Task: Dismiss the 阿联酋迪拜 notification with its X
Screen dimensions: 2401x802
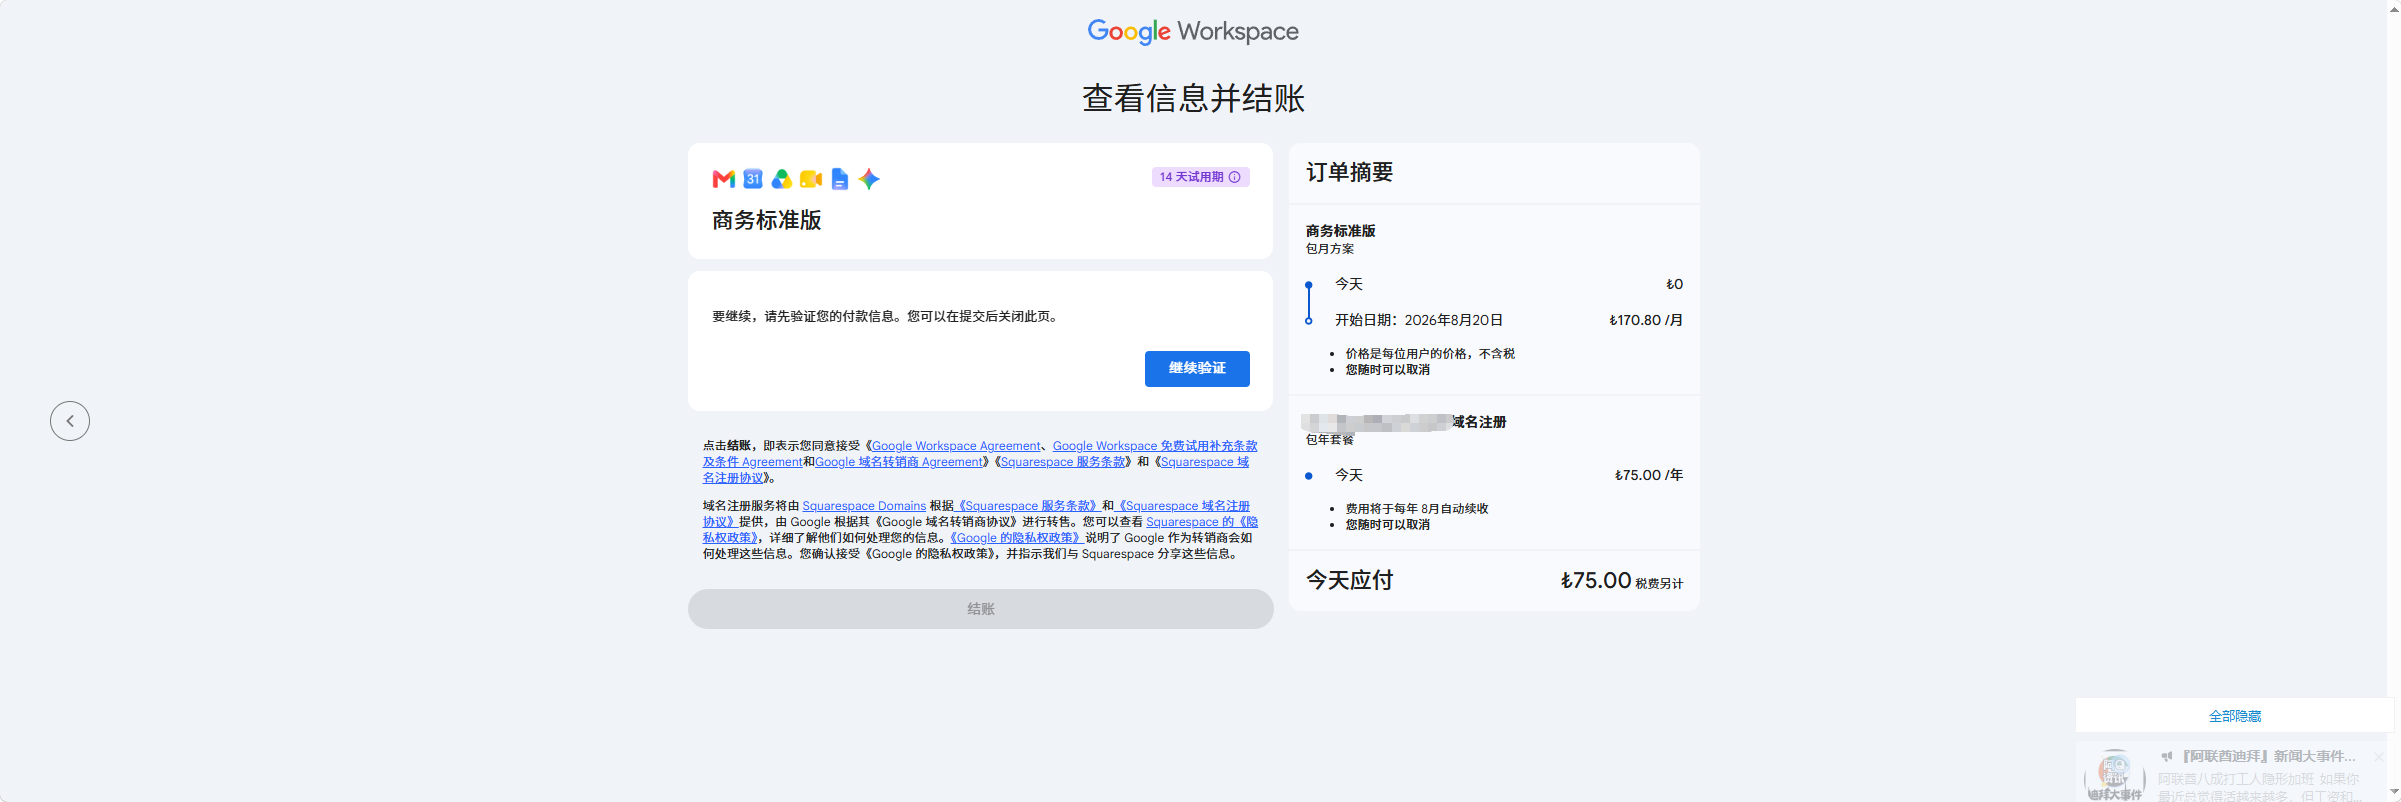Action: pos(2379,757)
